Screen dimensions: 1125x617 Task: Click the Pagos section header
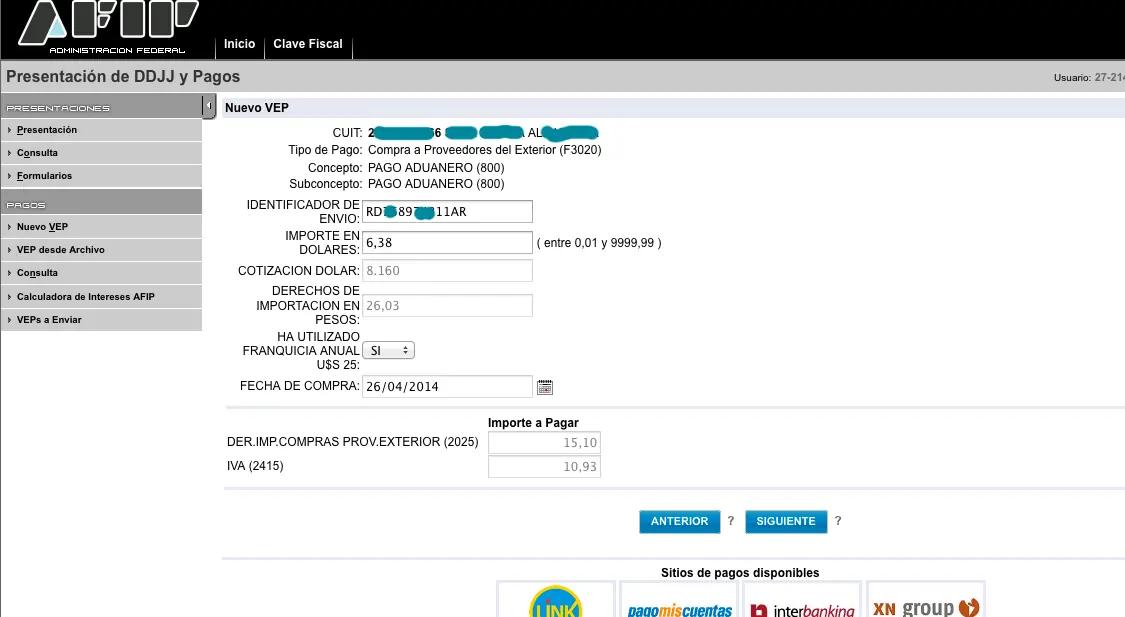pos(101,204)
